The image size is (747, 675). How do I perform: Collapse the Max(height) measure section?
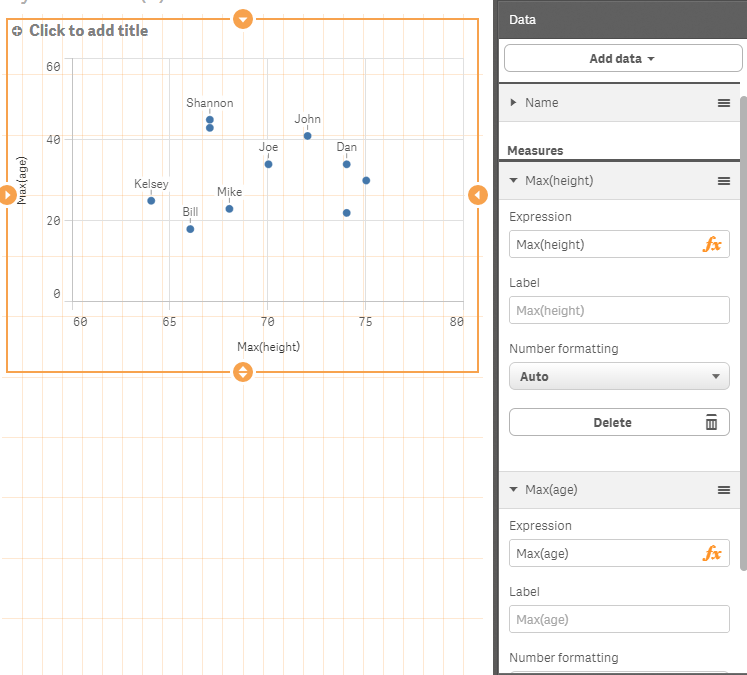(x=514, y=181)
